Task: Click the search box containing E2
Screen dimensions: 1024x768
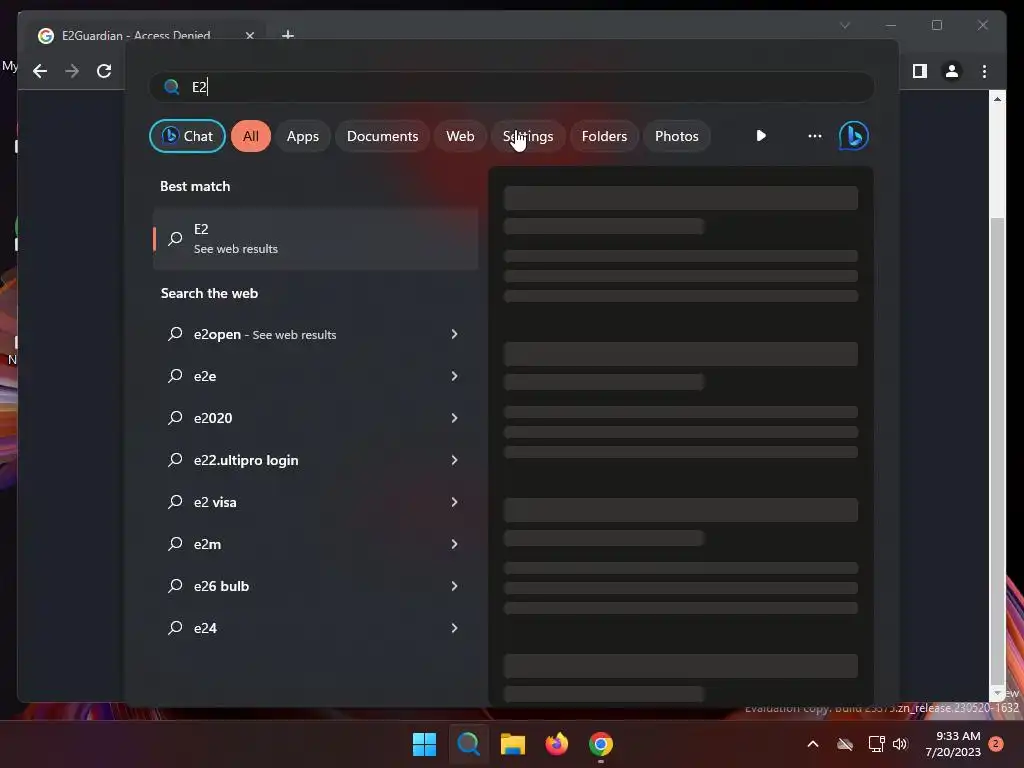Action: coord(512,87)
